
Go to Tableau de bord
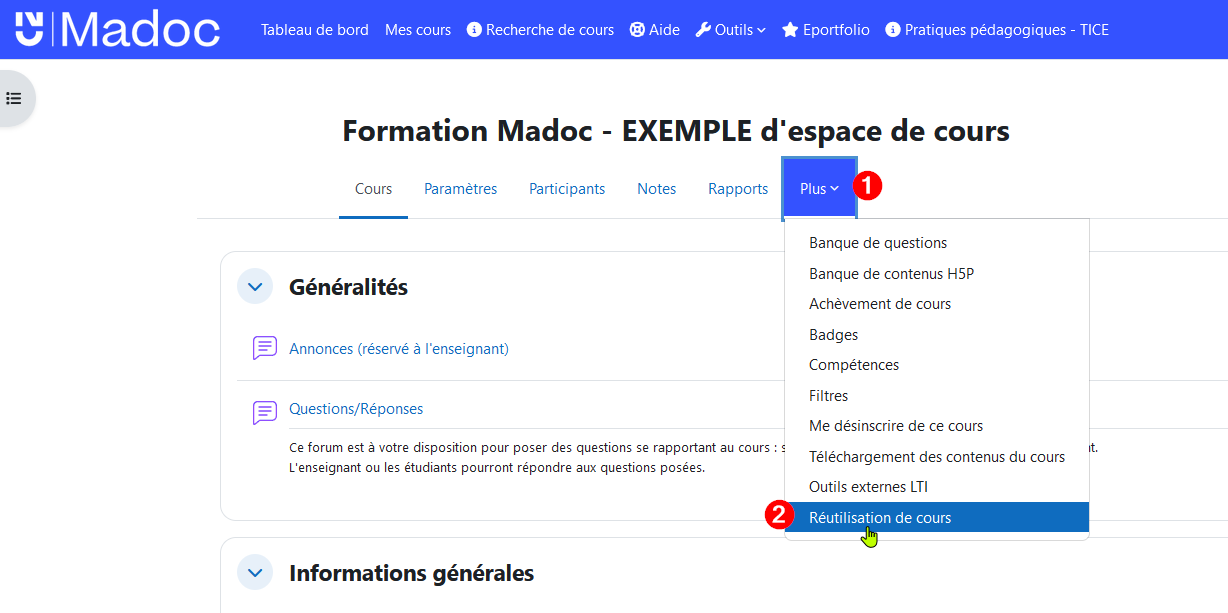pos(315,30)
